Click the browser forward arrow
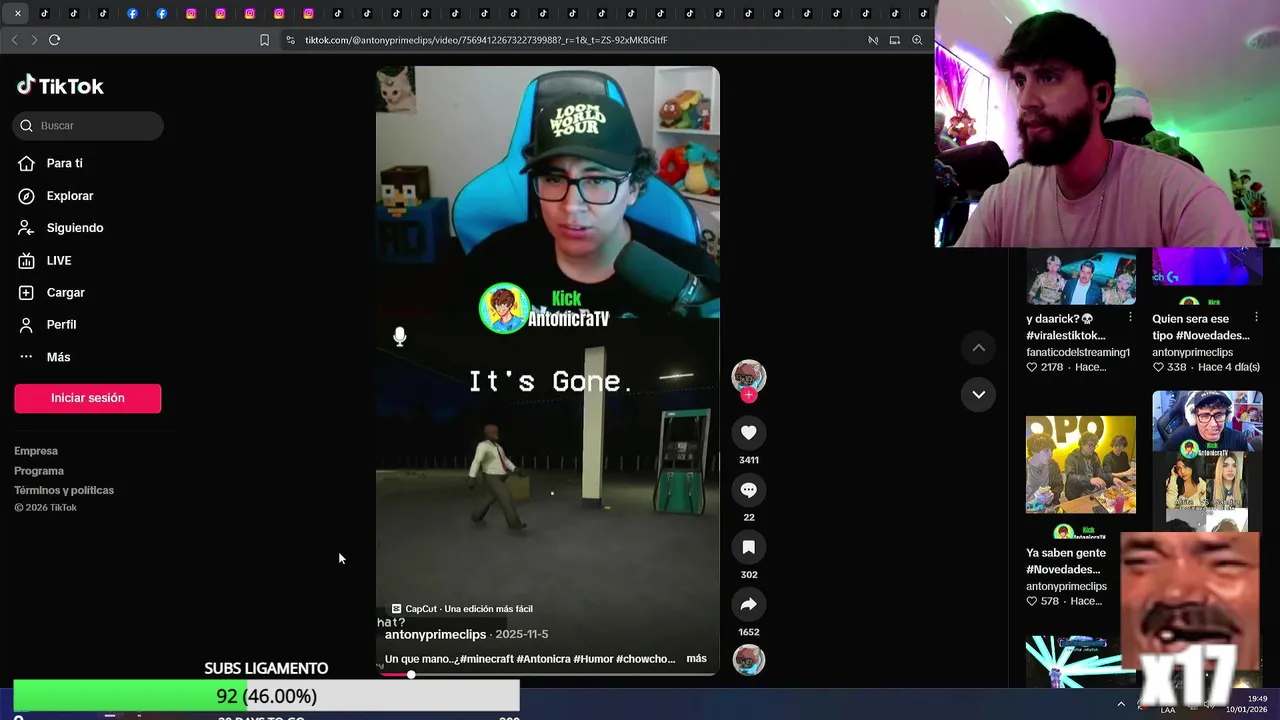Image resolution: width=1280 pixels, height=720 pixels. (x=34, y=40)
